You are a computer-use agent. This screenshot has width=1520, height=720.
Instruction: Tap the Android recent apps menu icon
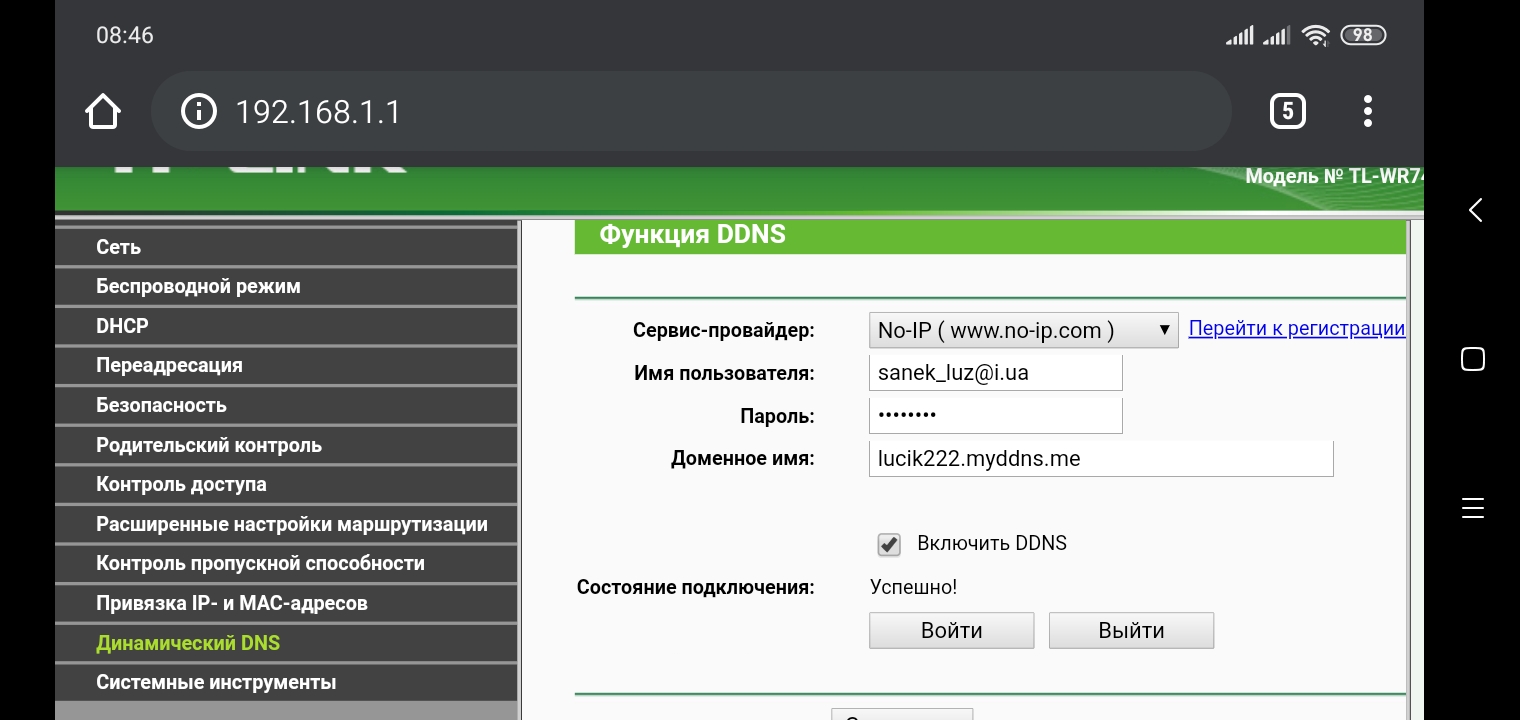tap(1472, 507)
